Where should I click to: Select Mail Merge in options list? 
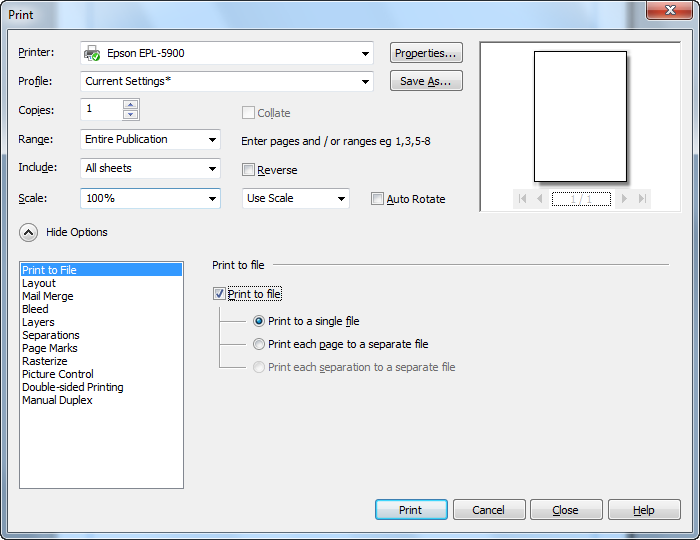click(x=101, y=296)
